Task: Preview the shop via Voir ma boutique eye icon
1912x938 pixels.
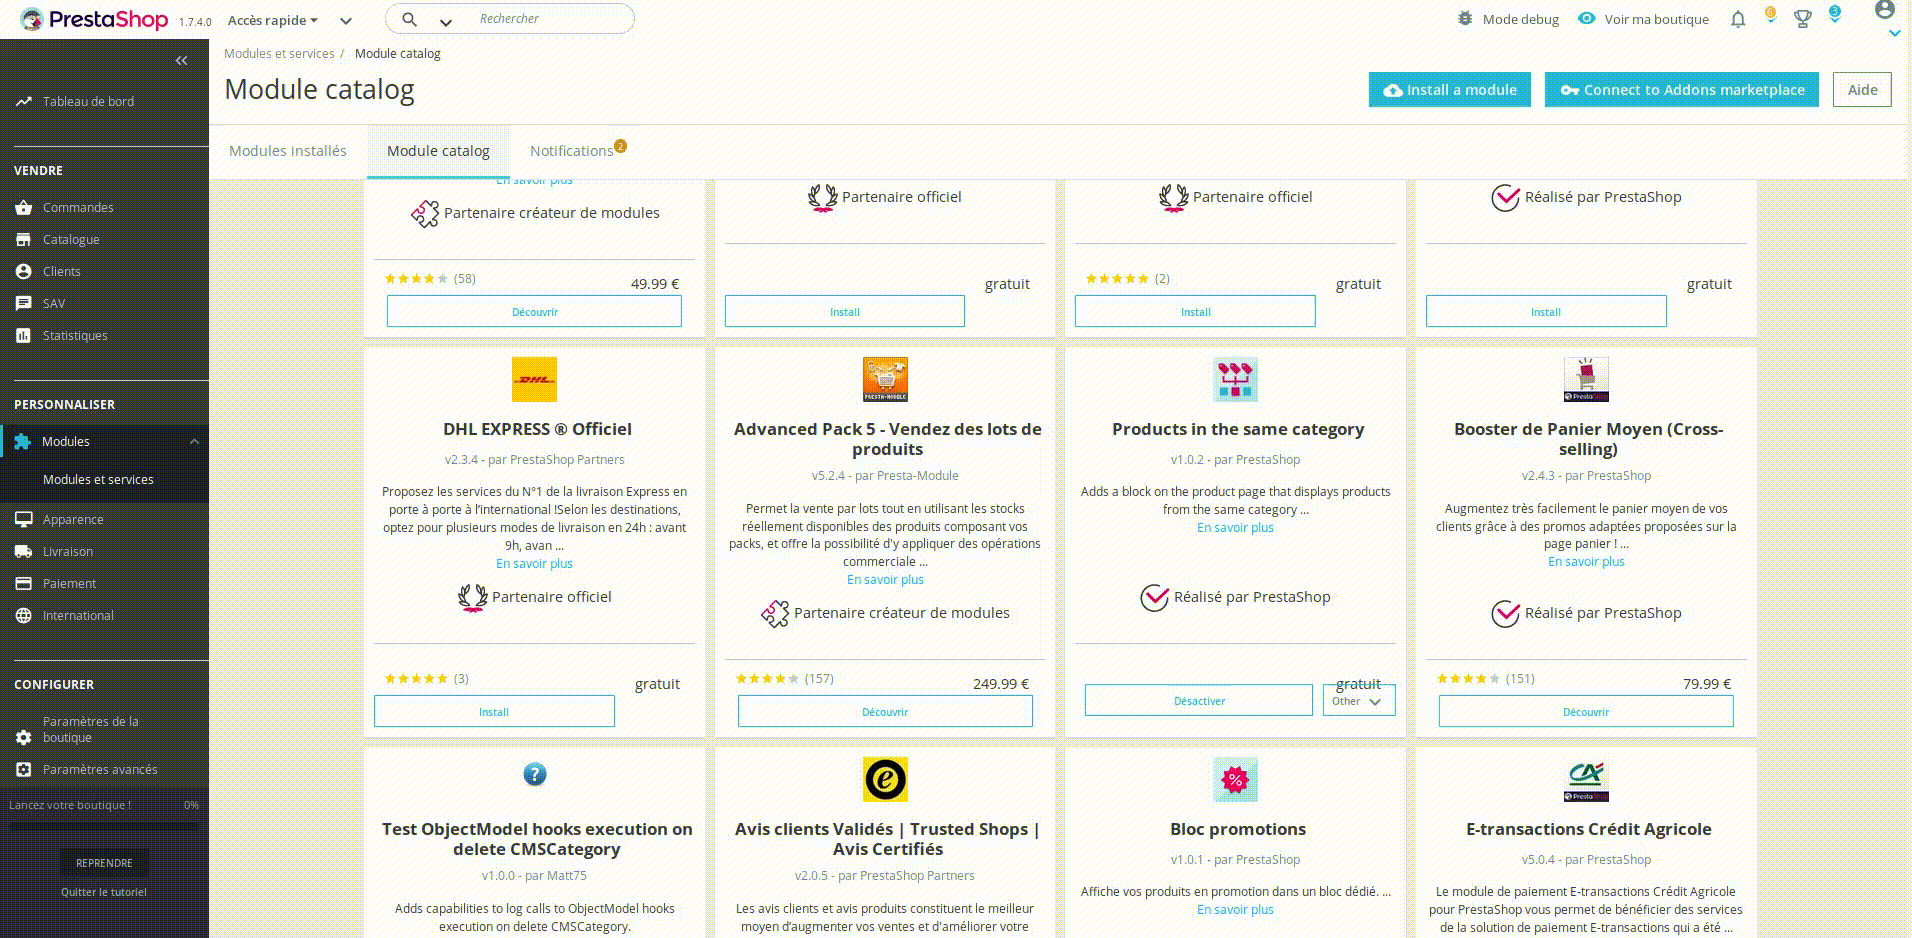Action: (1587, 18)
